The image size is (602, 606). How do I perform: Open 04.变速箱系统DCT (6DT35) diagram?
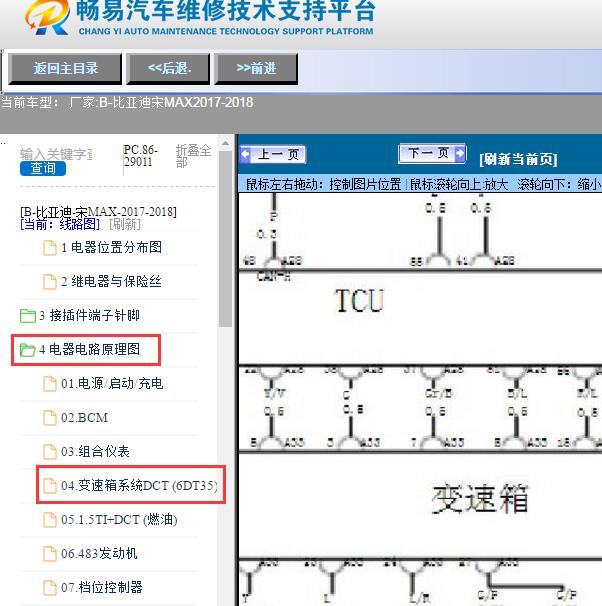tap(139, 485)
